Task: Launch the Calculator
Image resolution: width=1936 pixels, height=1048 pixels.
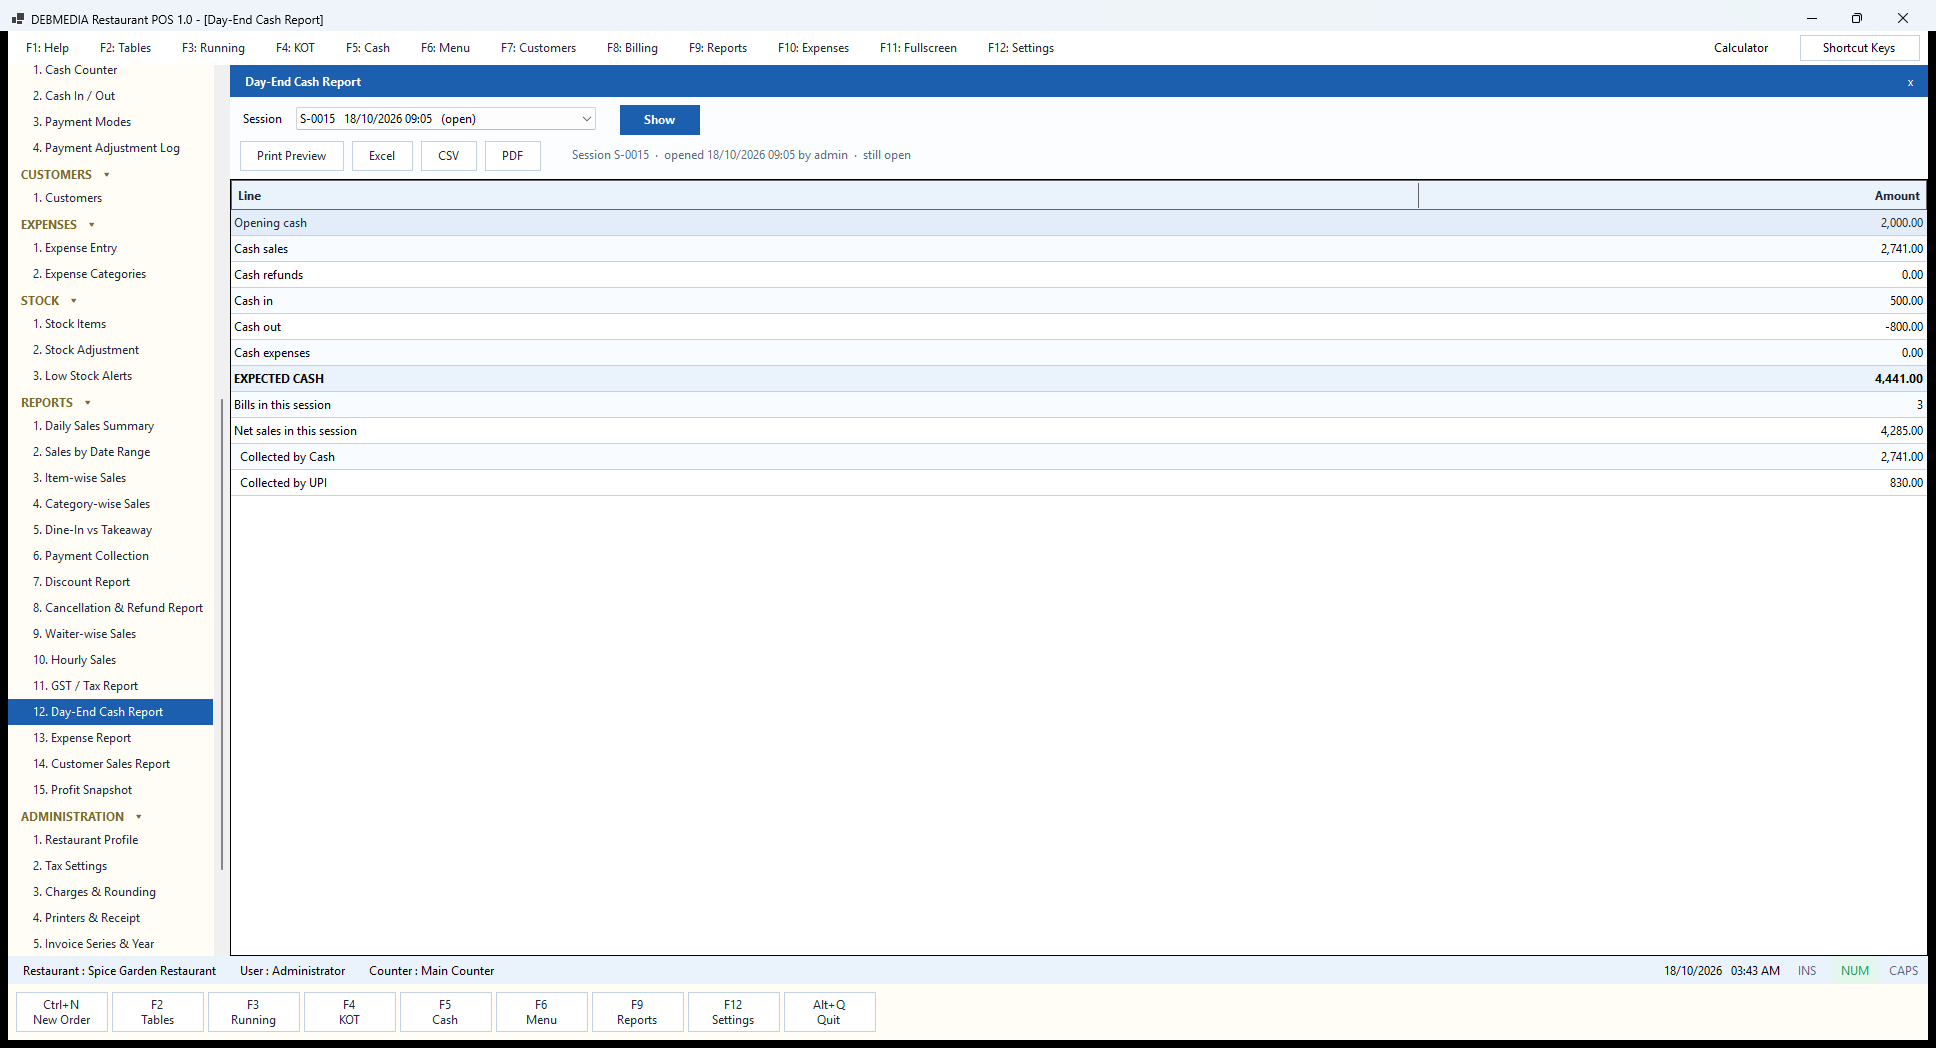Action: pos(1741,48)
